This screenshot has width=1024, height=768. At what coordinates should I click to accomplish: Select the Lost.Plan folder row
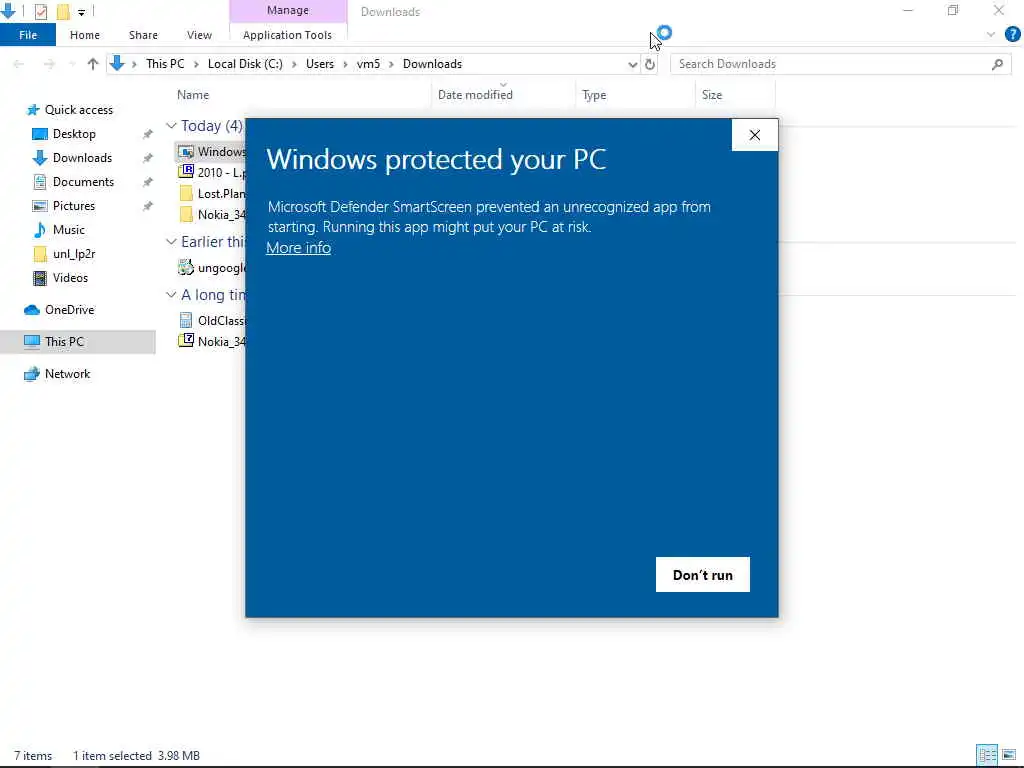(212, 194)
